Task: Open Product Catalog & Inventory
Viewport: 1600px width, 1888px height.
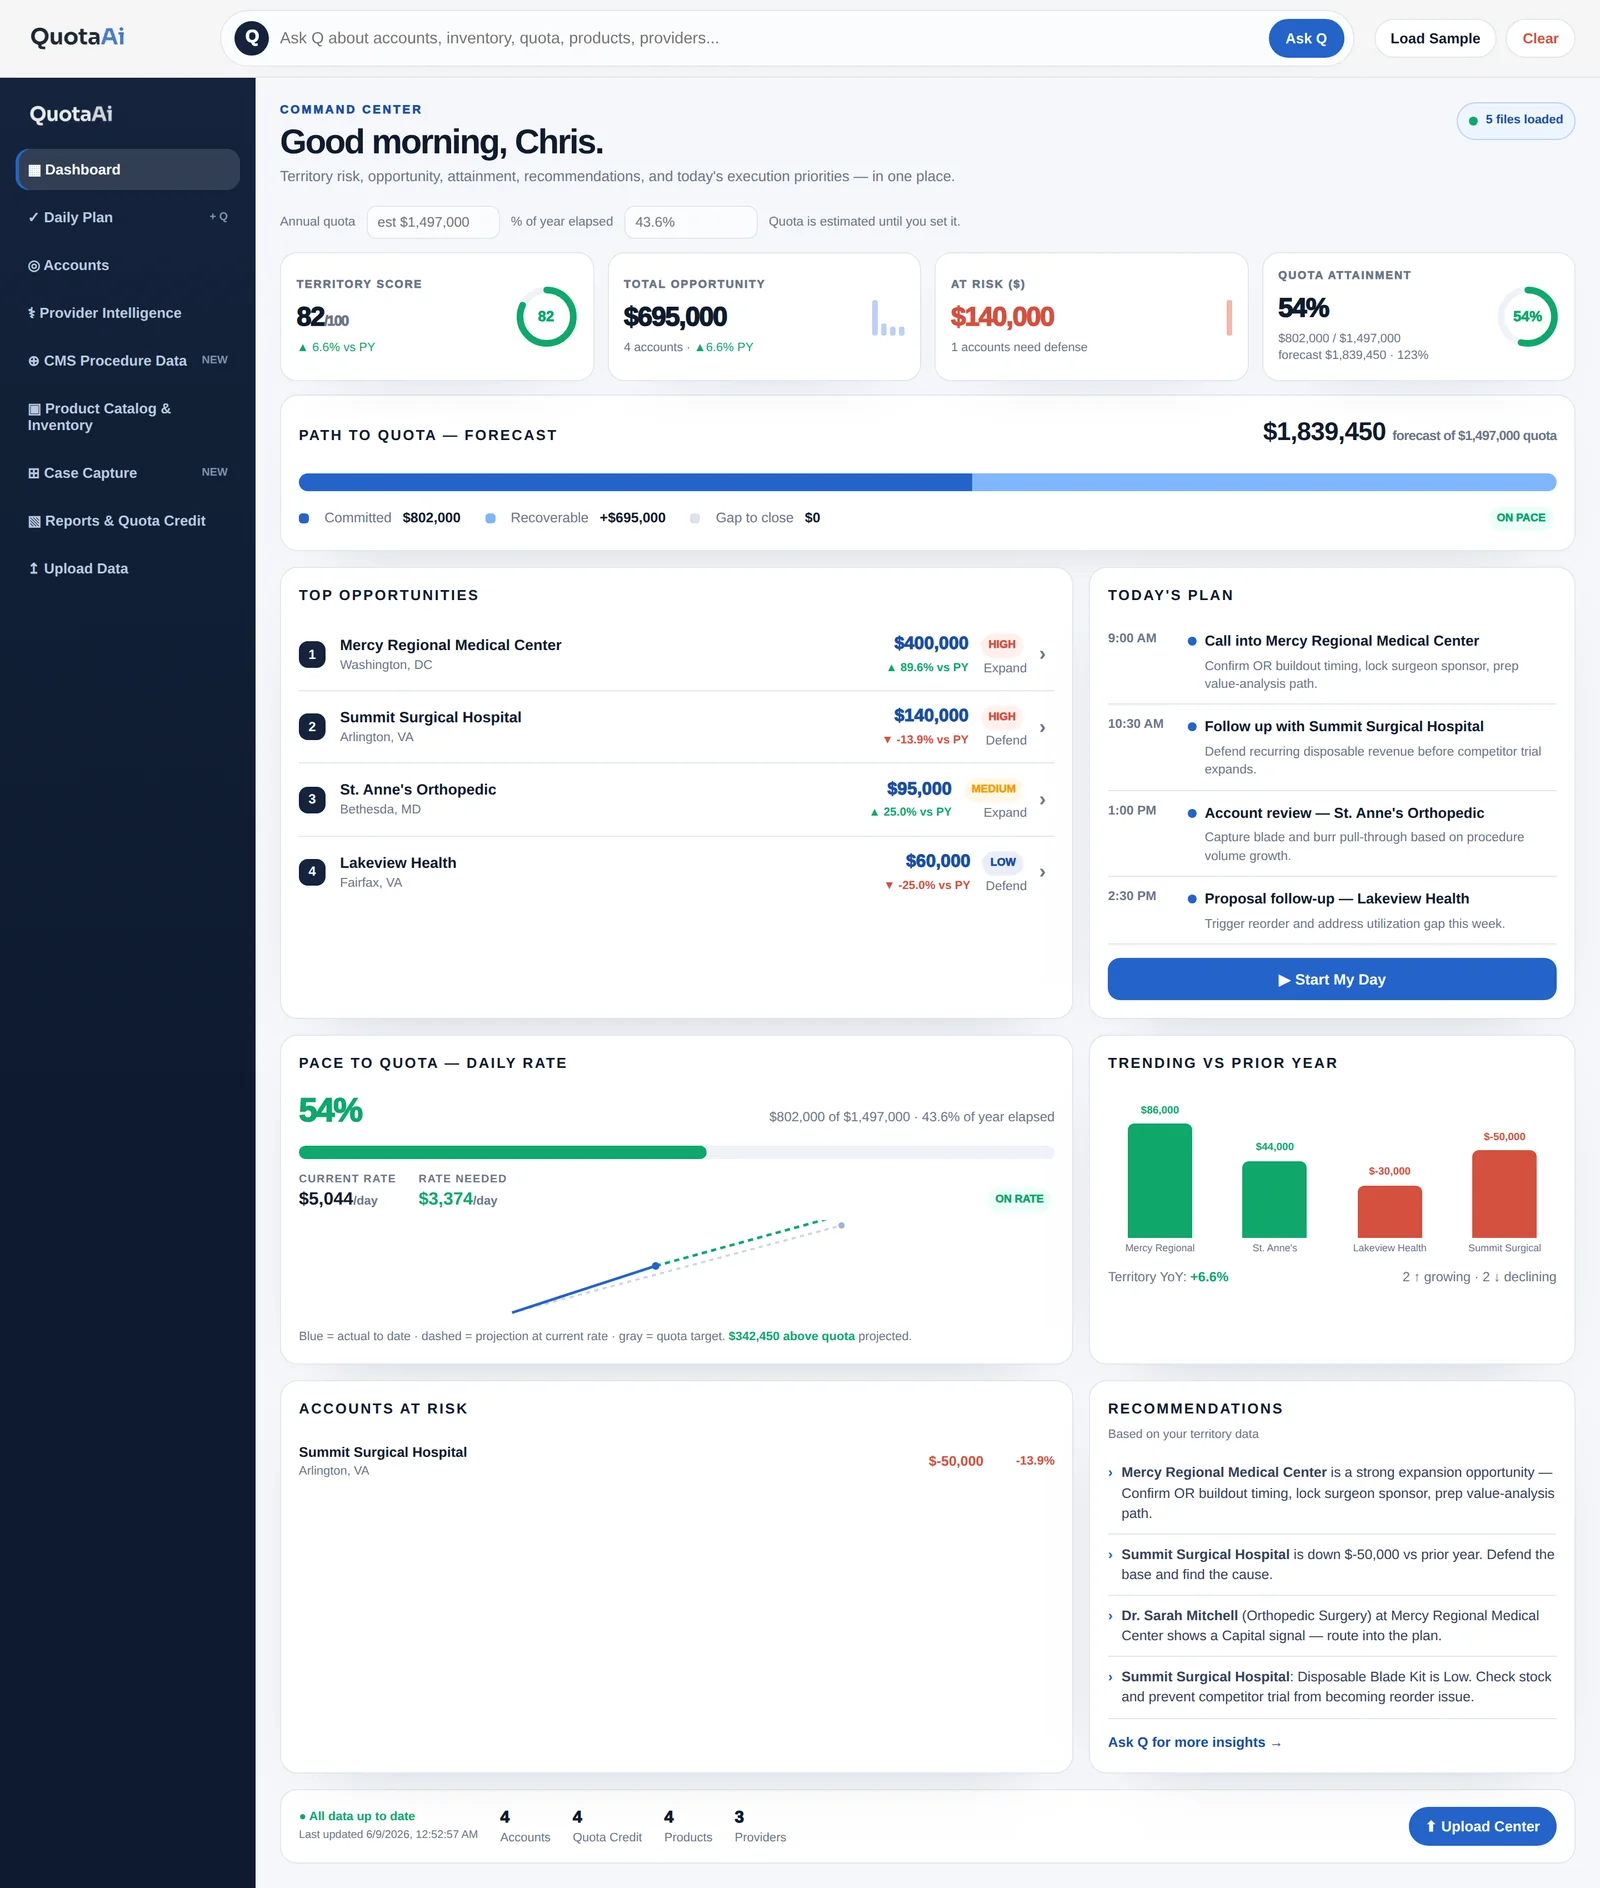Action: tap(128, 417)
